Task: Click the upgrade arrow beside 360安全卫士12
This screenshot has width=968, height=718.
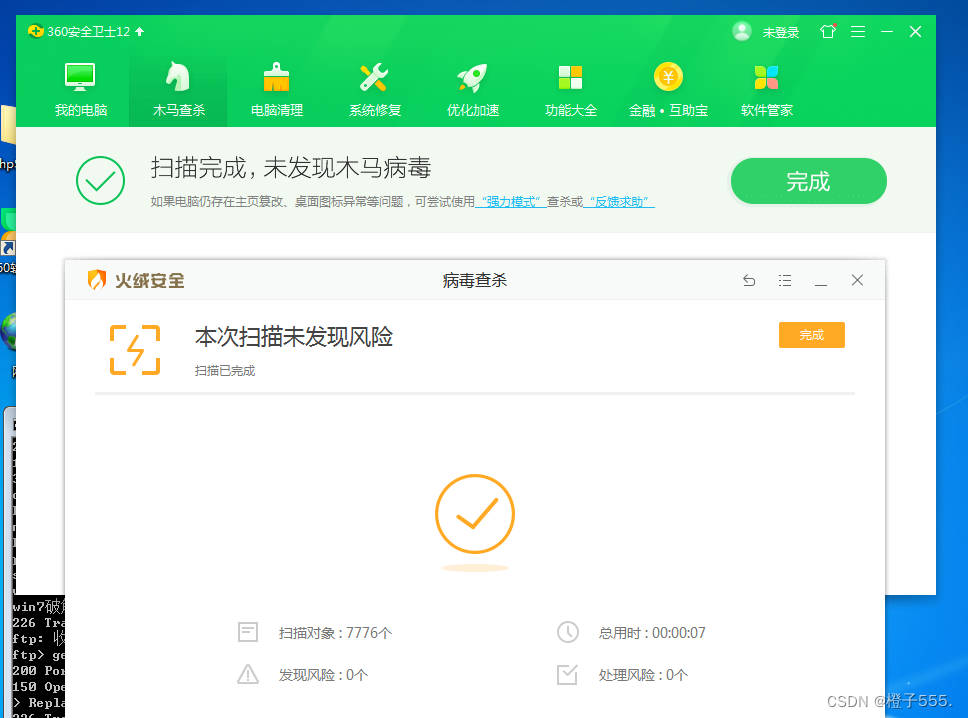Action: (x=140, y=31)
